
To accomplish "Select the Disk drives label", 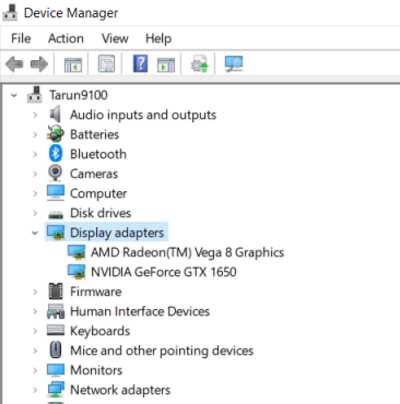I will (x=100, y=213).
